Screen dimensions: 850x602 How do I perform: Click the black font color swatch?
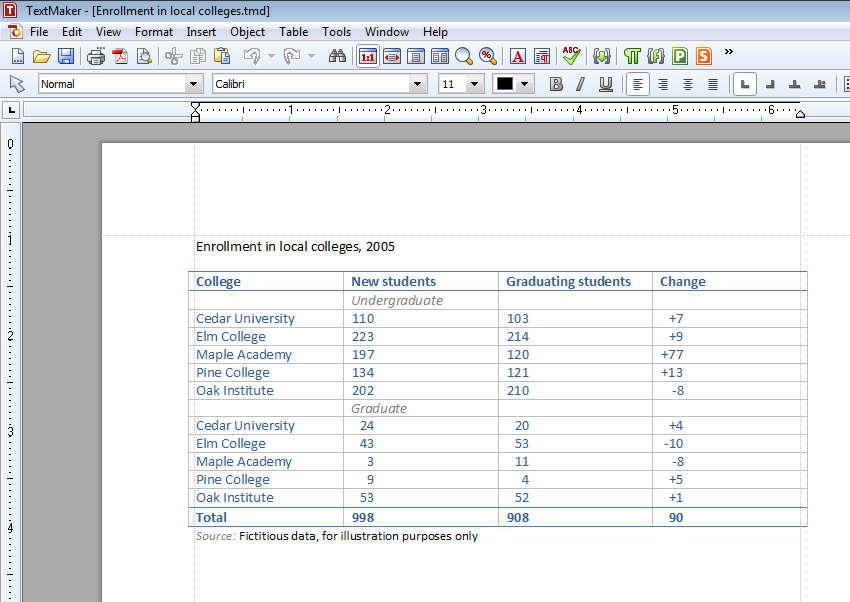point(505,84)
